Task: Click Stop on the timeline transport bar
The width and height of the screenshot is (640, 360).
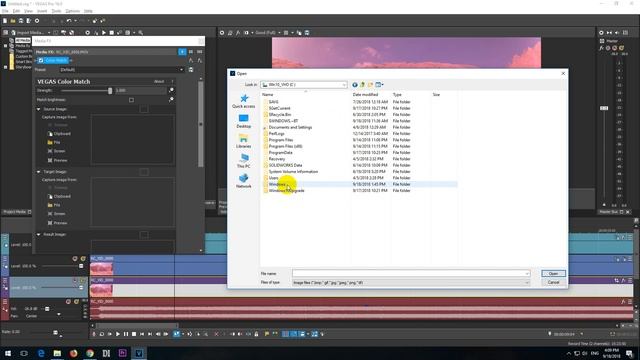Action: [133, 334]
